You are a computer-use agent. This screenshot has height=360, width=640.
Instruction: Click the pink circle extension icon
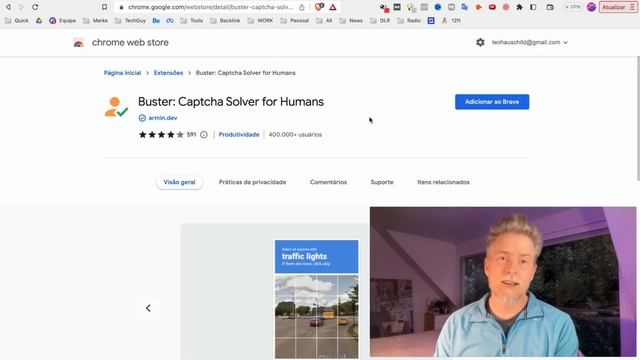coord(506,7)
